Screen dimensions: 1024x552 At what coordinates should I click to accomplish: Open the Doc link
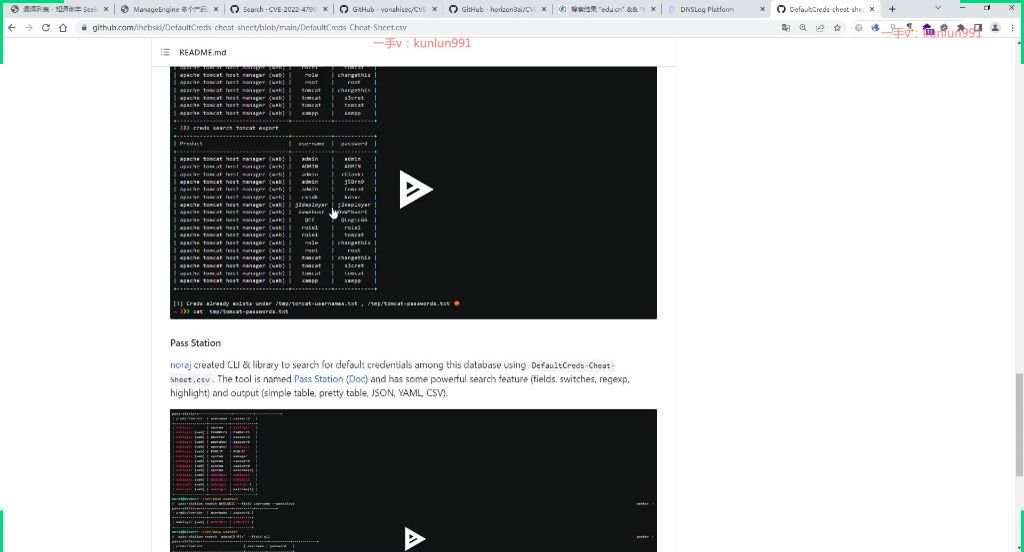[x=357, y=379]
